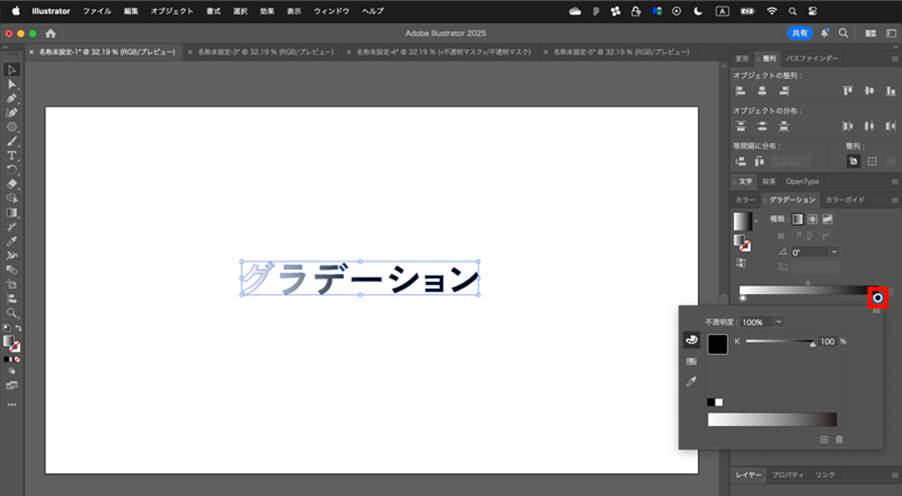The width and height of the screenshot is (902, 496).
Task: Select the Direct Selection tool
Action: coord(12,84)
